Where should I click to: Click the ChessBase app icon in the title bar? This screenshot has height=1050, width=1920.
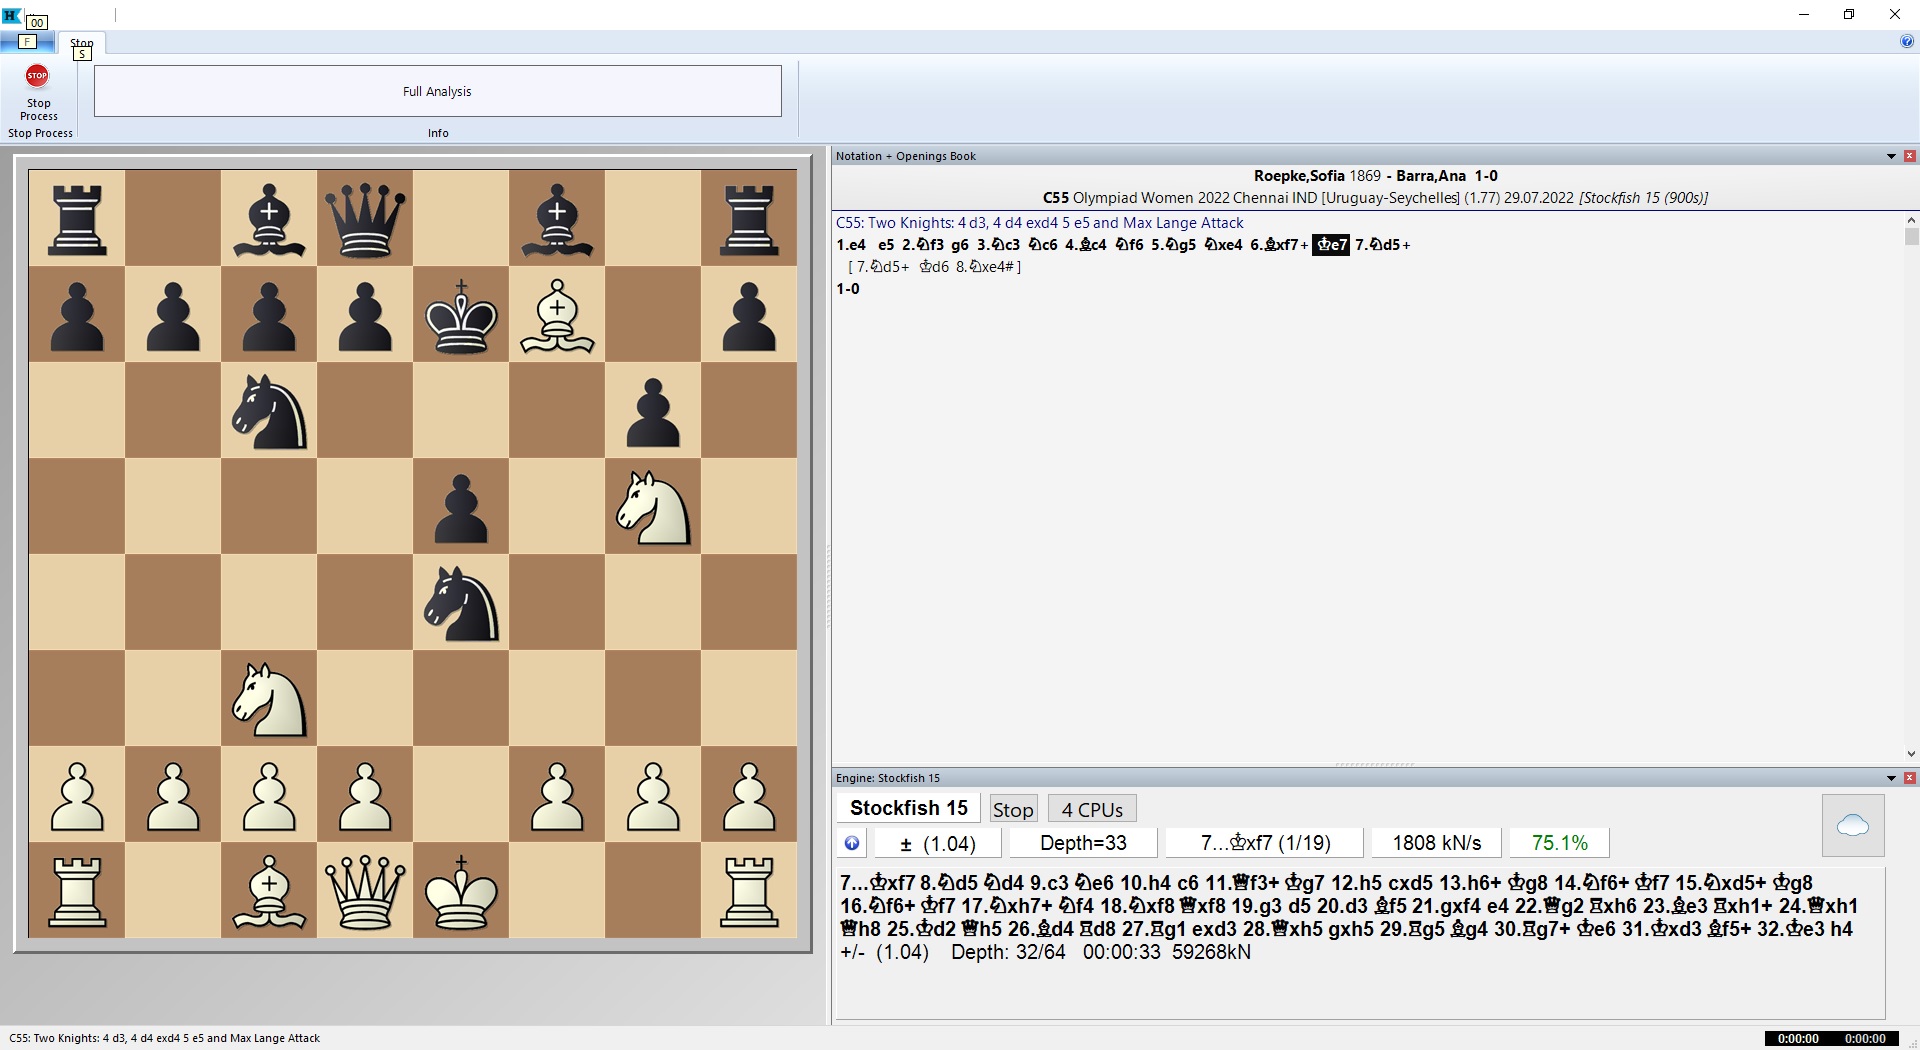pyautogui.click(x=11, y=15)
